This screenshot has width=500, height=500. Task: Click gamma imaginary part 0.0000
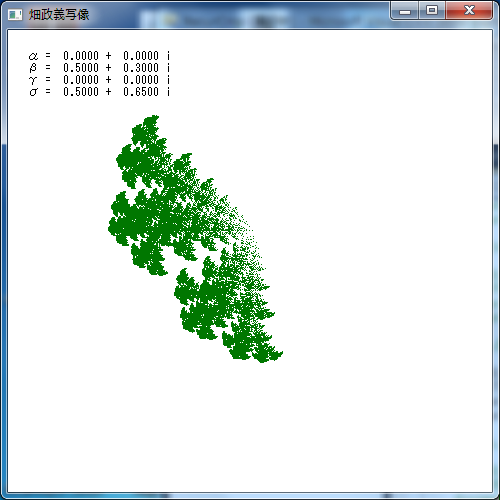click(141, 80)
